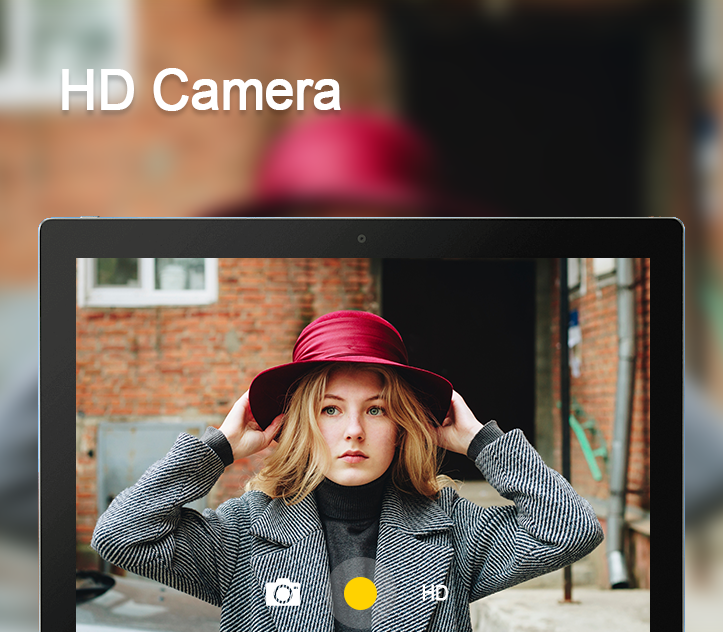This screenshot has width=723, height=632.
Task: Switch to the photo camera icon
Action: click(x=283, y=592)
